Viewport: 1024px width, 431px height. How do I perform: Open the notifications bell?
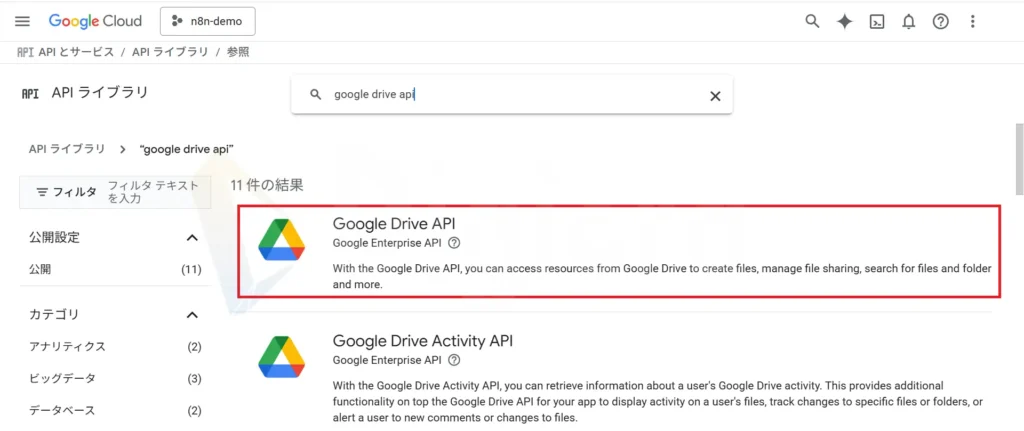[908, 22]
